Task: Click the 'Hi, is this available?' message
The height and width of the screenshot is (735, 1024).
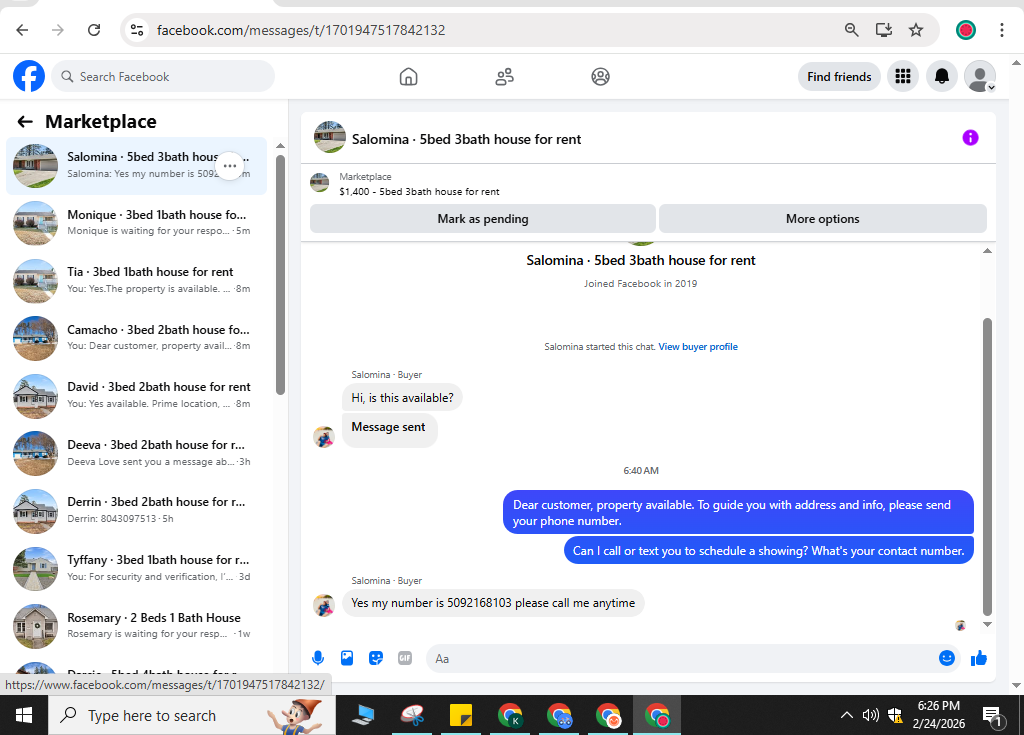Action: click(x=402, y=398)
